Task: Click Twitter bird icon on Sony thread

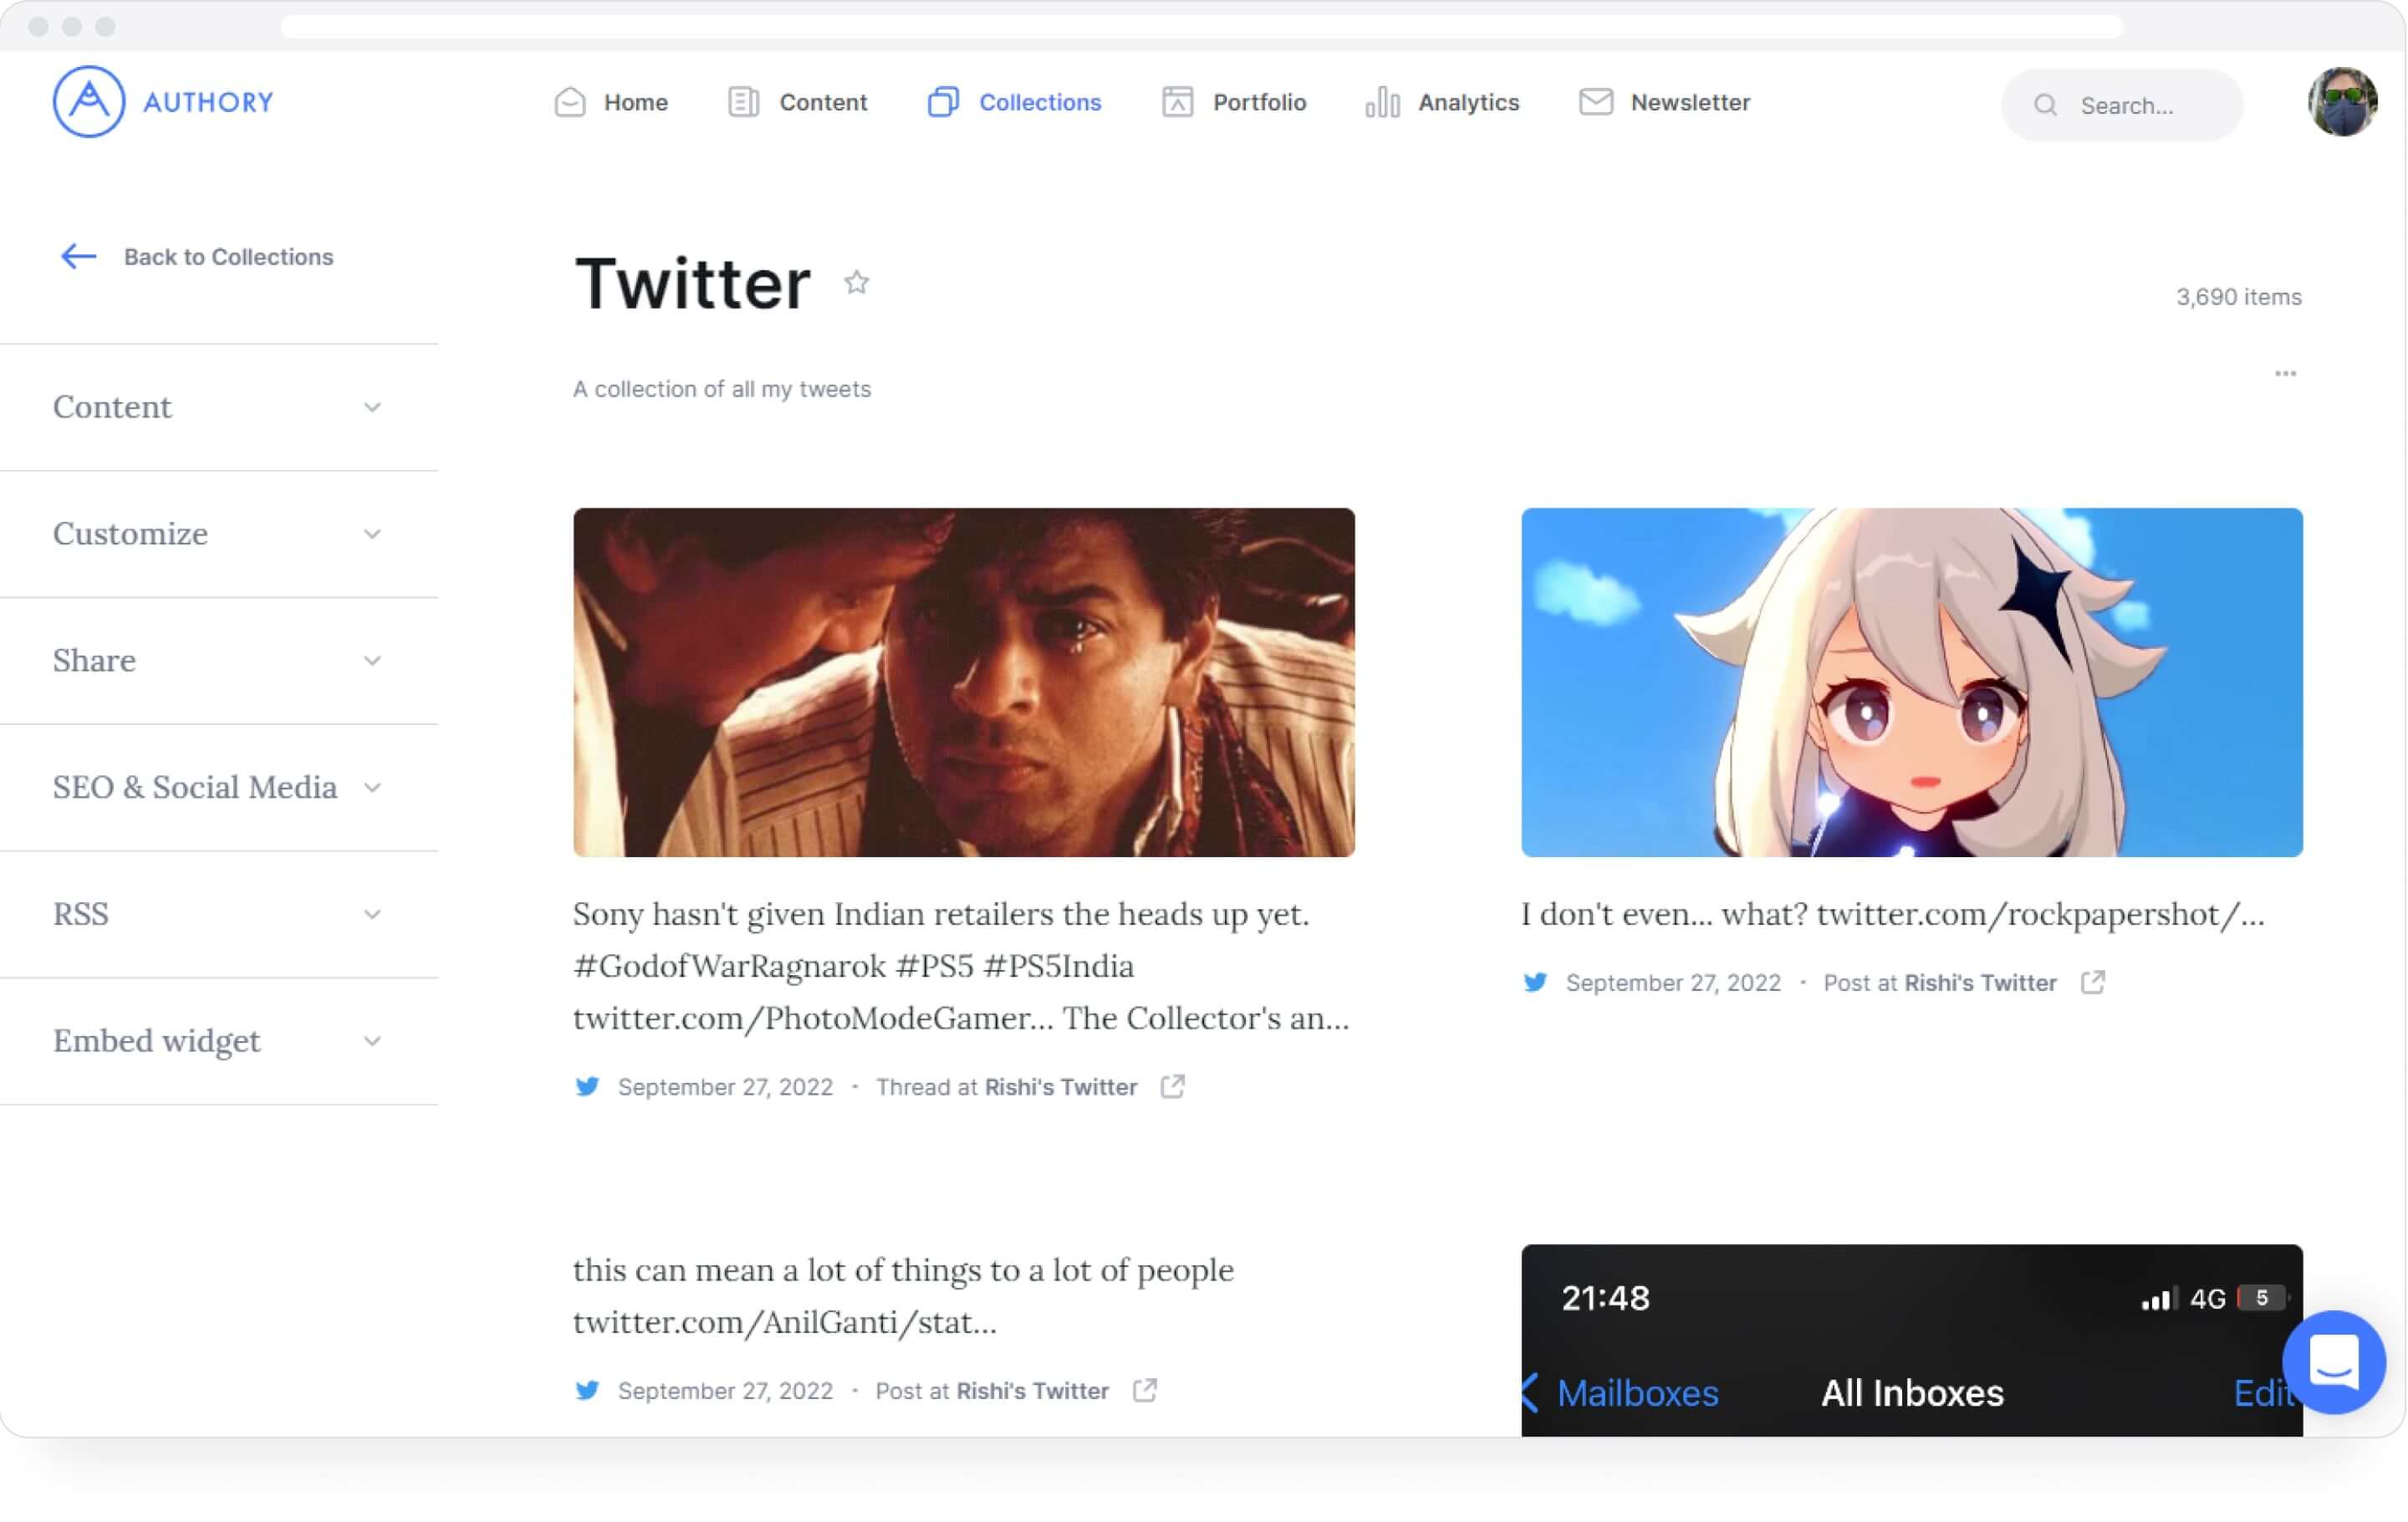Action: pos(587,1087)
